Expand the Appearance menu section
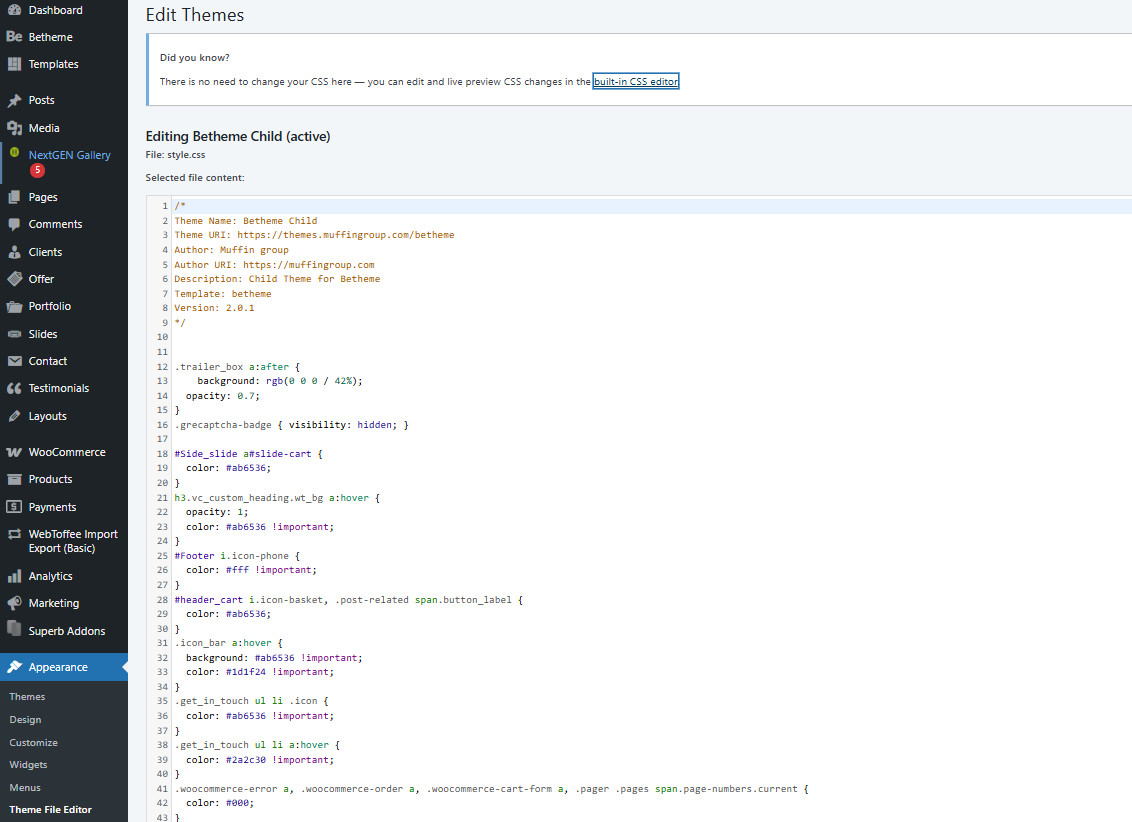Viewport: 1132px width, 822px height. click(58, 667)
